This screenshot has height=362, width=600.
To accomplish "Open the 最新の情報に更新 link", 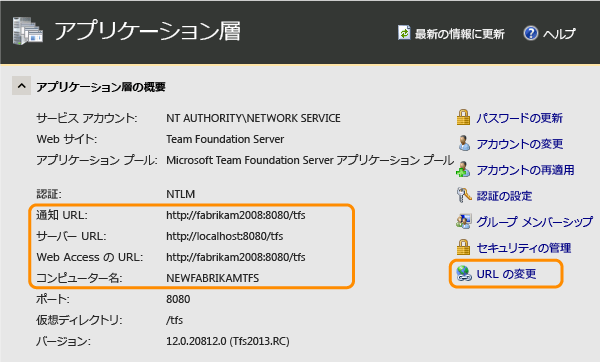I will 460,34.
